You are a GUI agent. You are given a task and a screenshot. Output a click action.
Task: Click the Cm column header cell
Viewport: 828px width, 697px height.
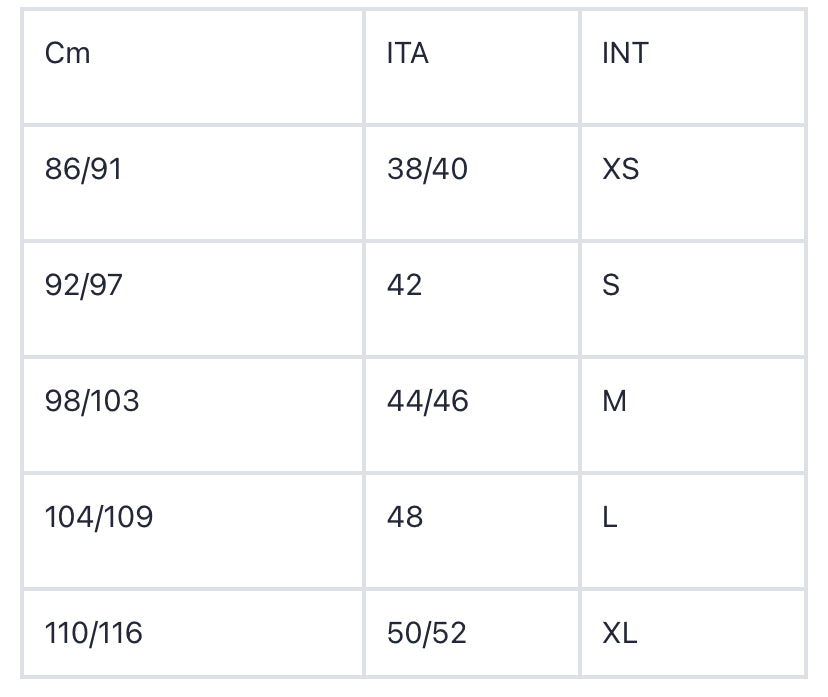point(68,53)
